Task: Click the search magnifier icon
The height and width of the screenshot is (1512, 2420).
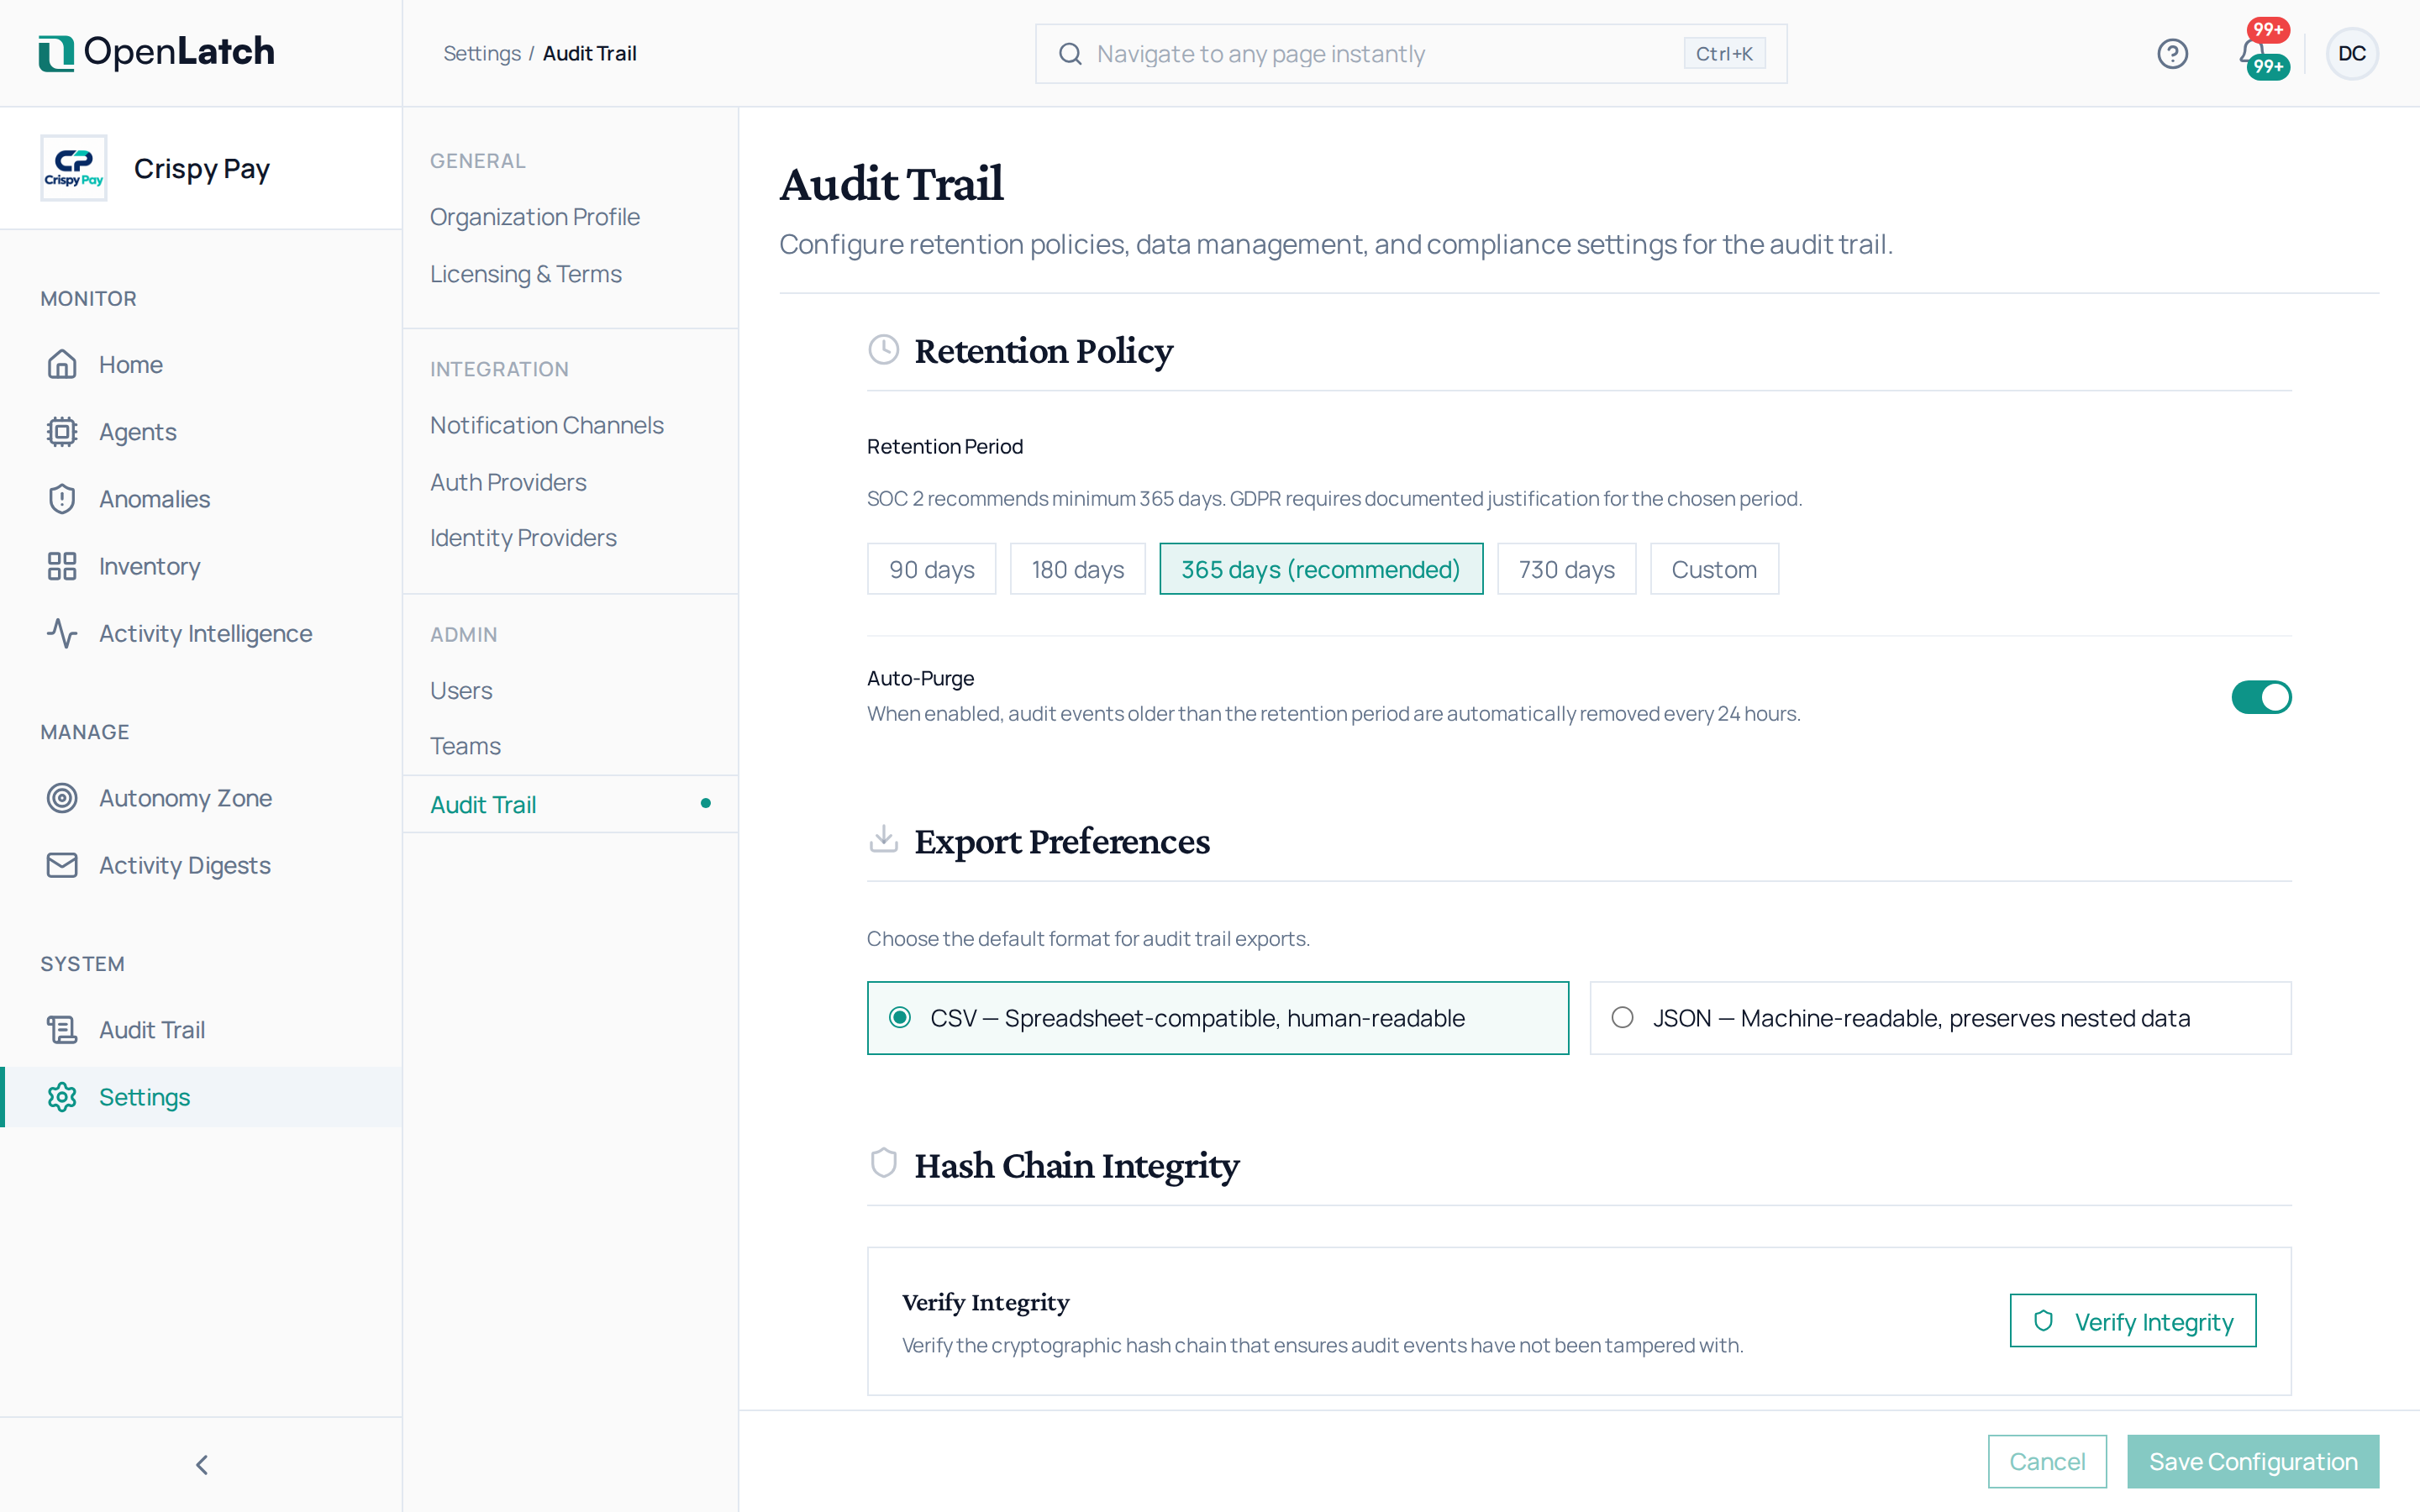Action: [1070, 54]
